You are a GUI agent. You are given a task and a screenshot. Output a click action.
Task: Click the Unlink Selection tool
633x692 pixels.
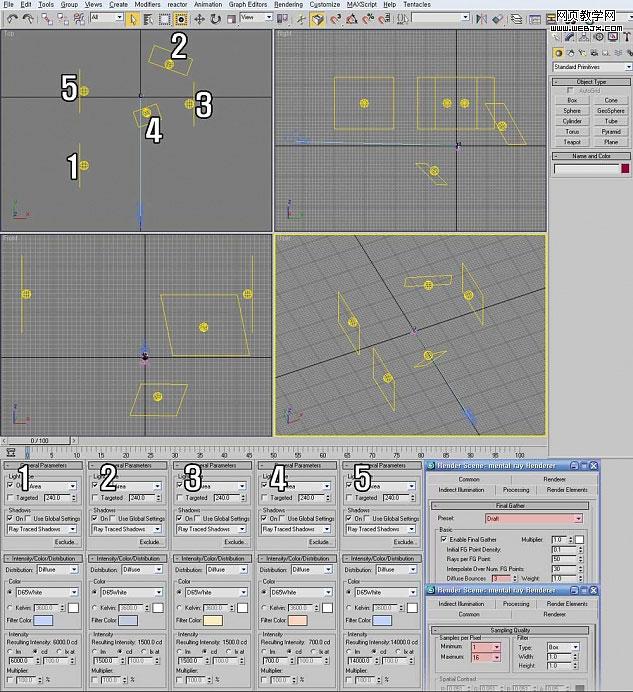[x=63, y=19]
